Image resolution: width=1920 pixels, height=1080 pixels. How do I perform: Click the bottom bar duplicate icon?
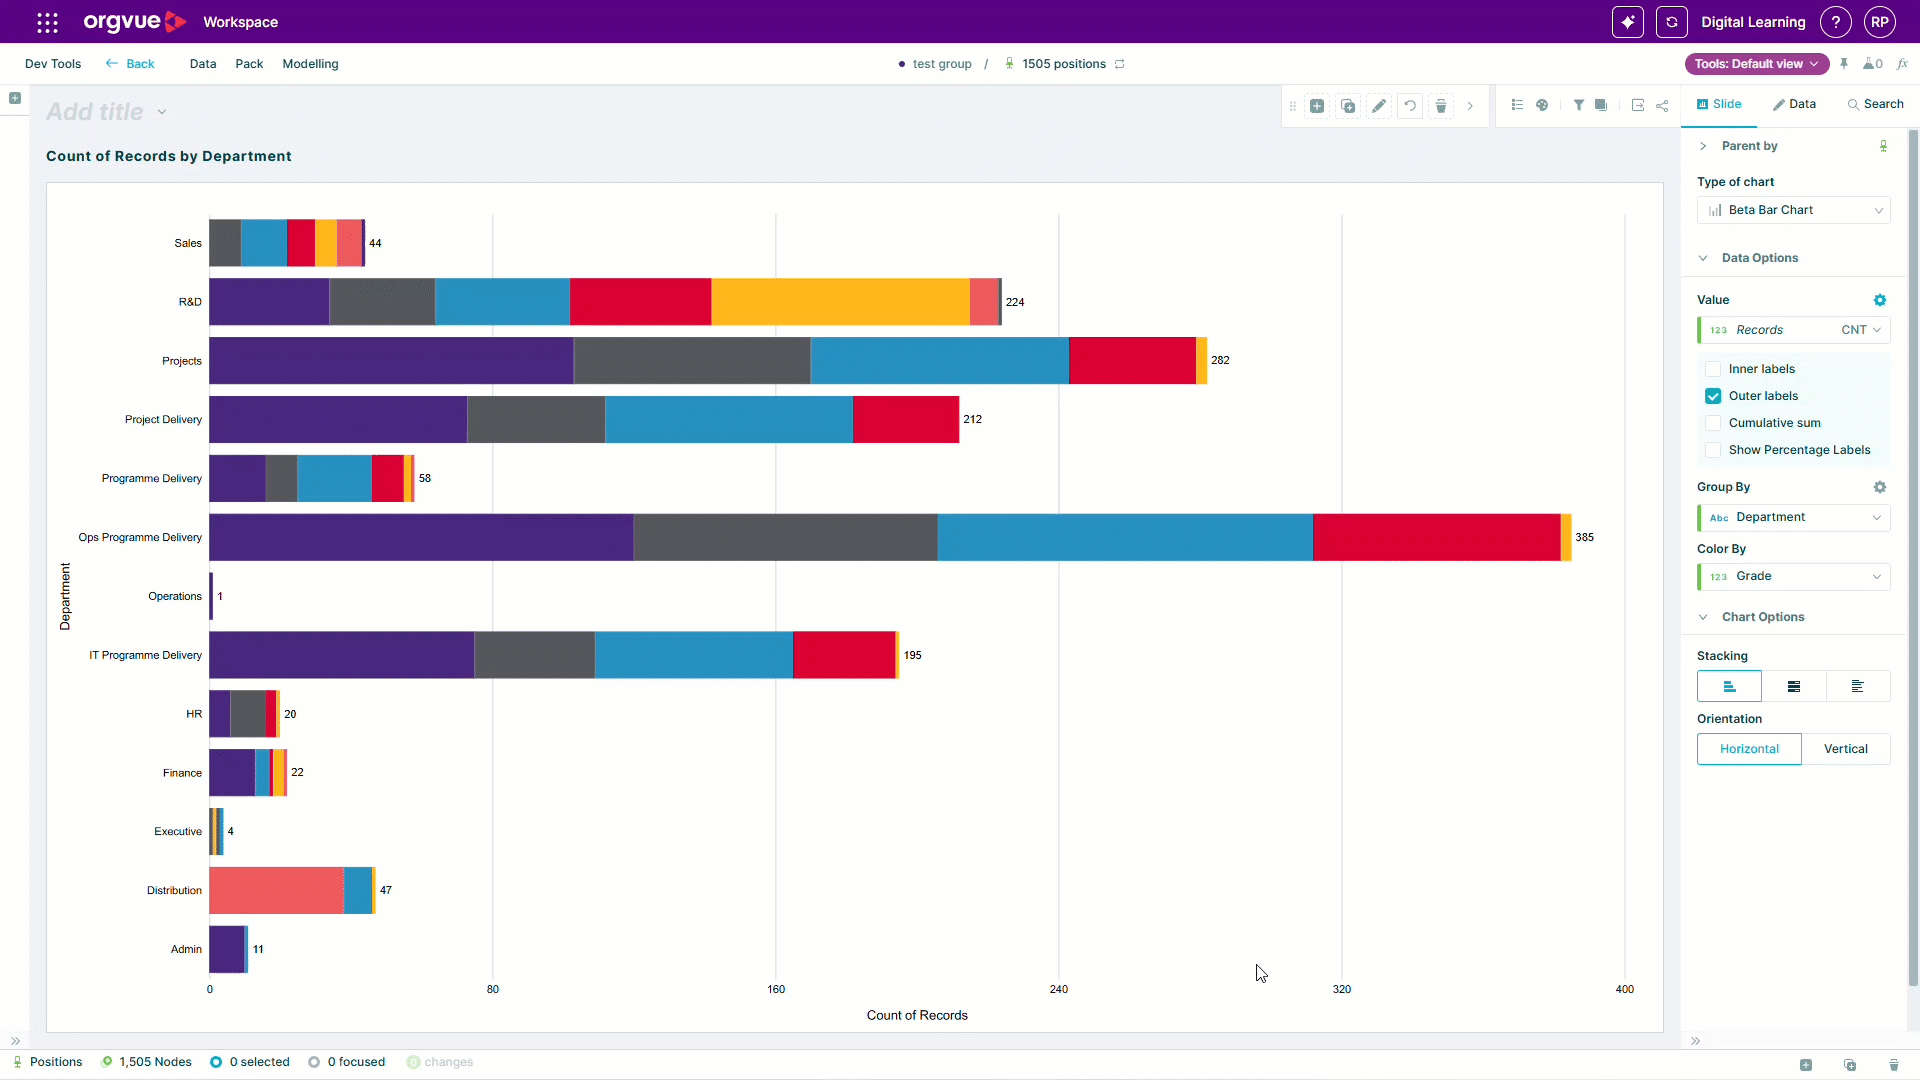[1849, 1065]
